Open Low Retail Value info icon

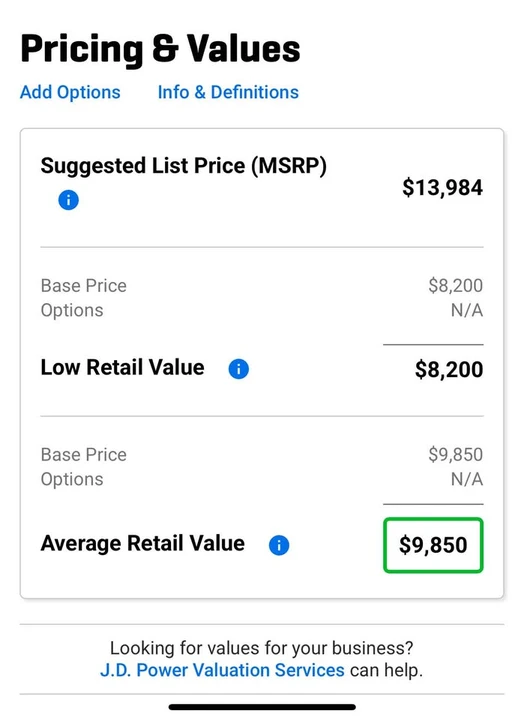239,369
